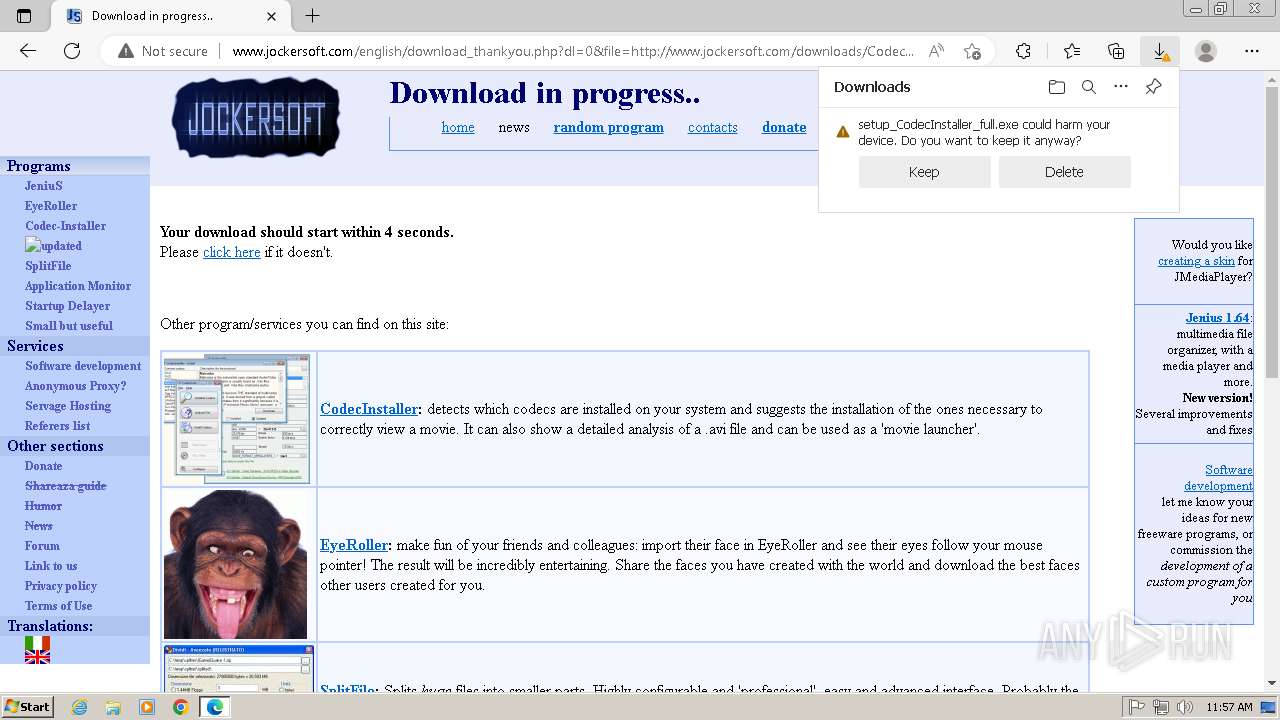Delete the flagged download
This screenshot has width=1280, height=720.
tap(1064, 172)
